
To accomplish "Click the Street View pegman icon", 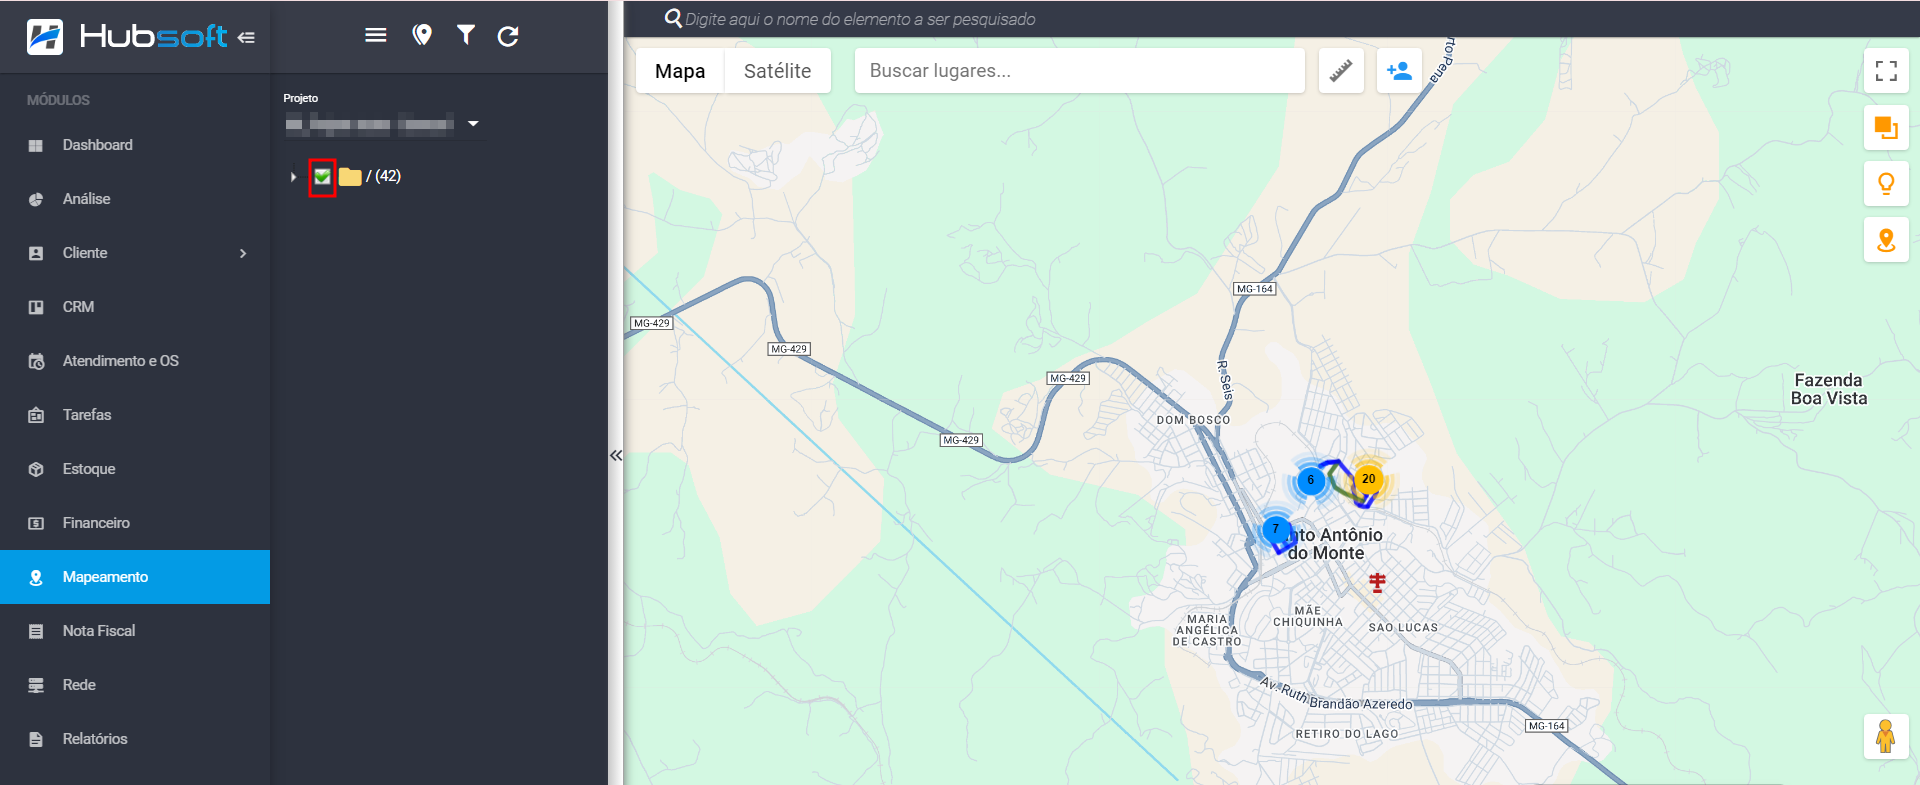I will click(x=1886, y=737).
